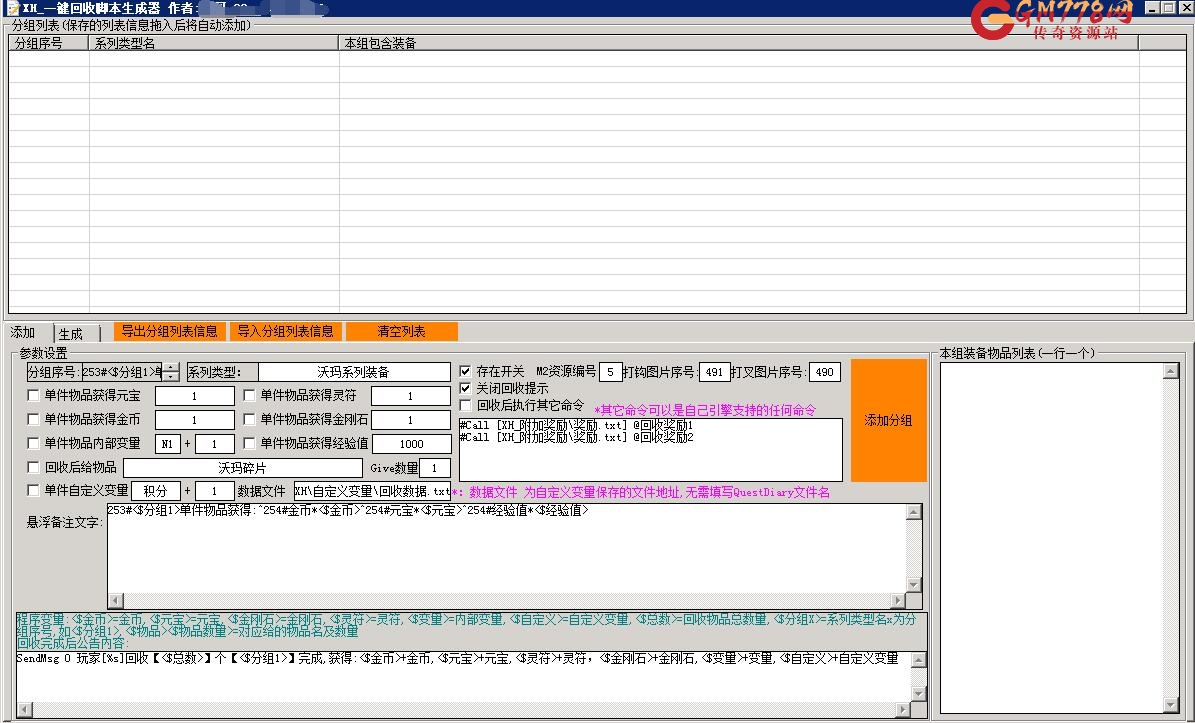Click the 本组包含装备 column header
The height and width of the screenshot is (723, 1195).
738,43
